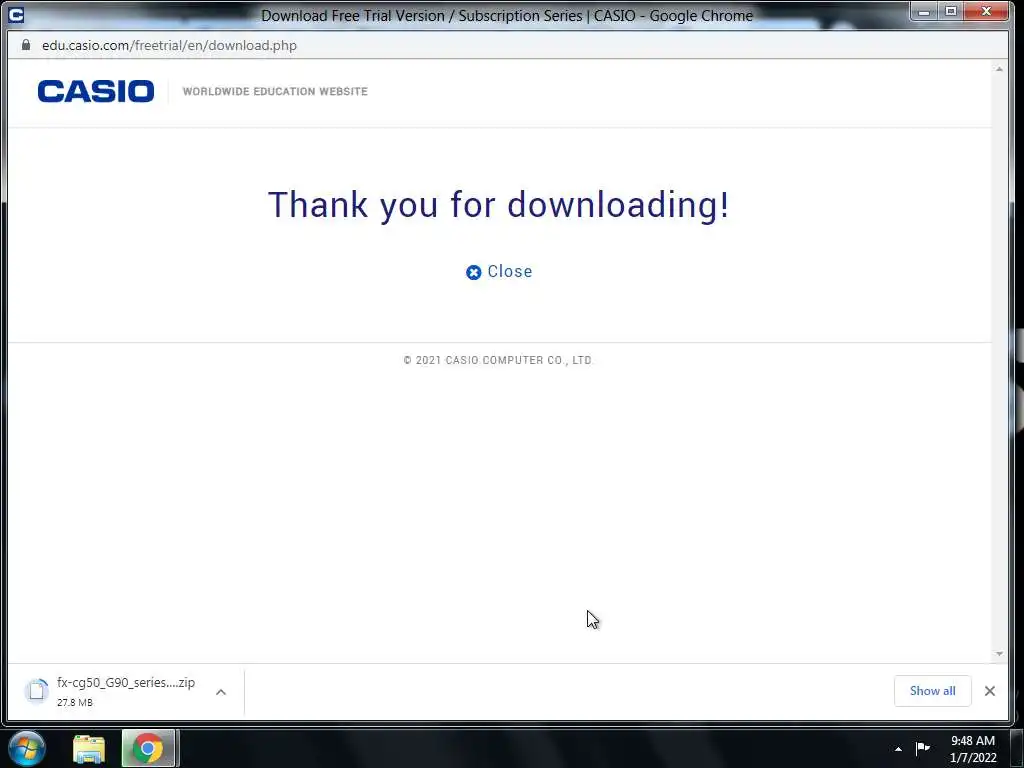Click the copyright 2021 CASIO footer text
1024x768 pixels.
[x=498, y=360]
